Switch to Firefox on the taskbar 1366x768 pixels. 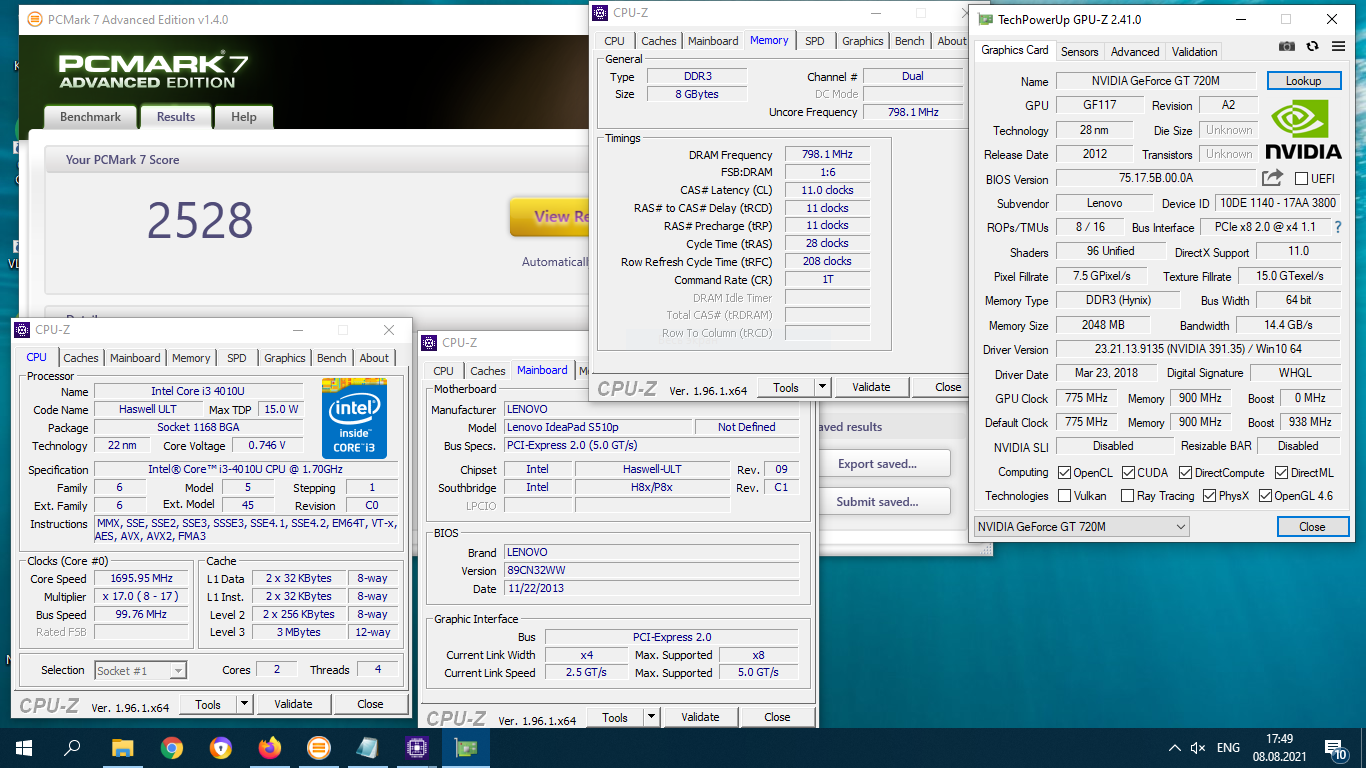tap(269, 747)
